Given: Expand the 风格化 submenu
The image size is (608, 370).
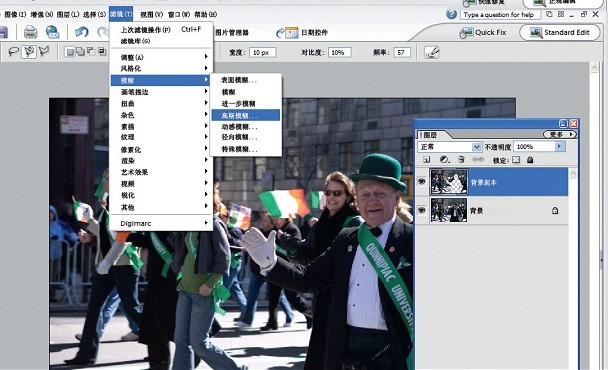Looking at the screenshot, I should coord(161,68).
